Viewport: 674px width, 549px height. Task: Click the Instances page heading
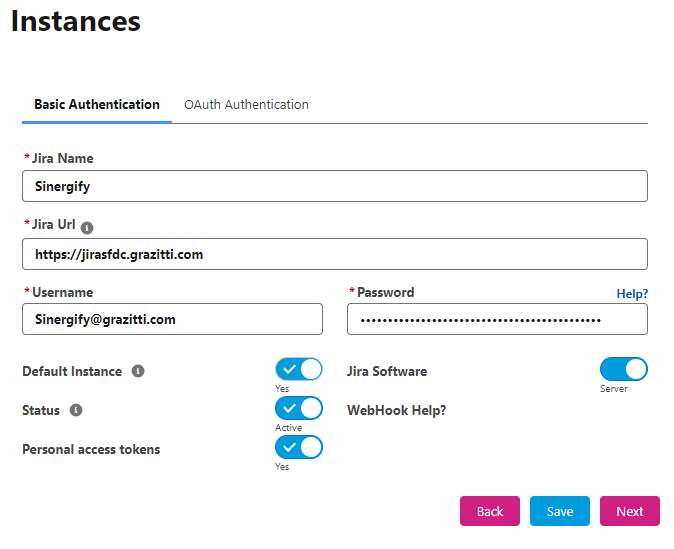tap(76, 21)
